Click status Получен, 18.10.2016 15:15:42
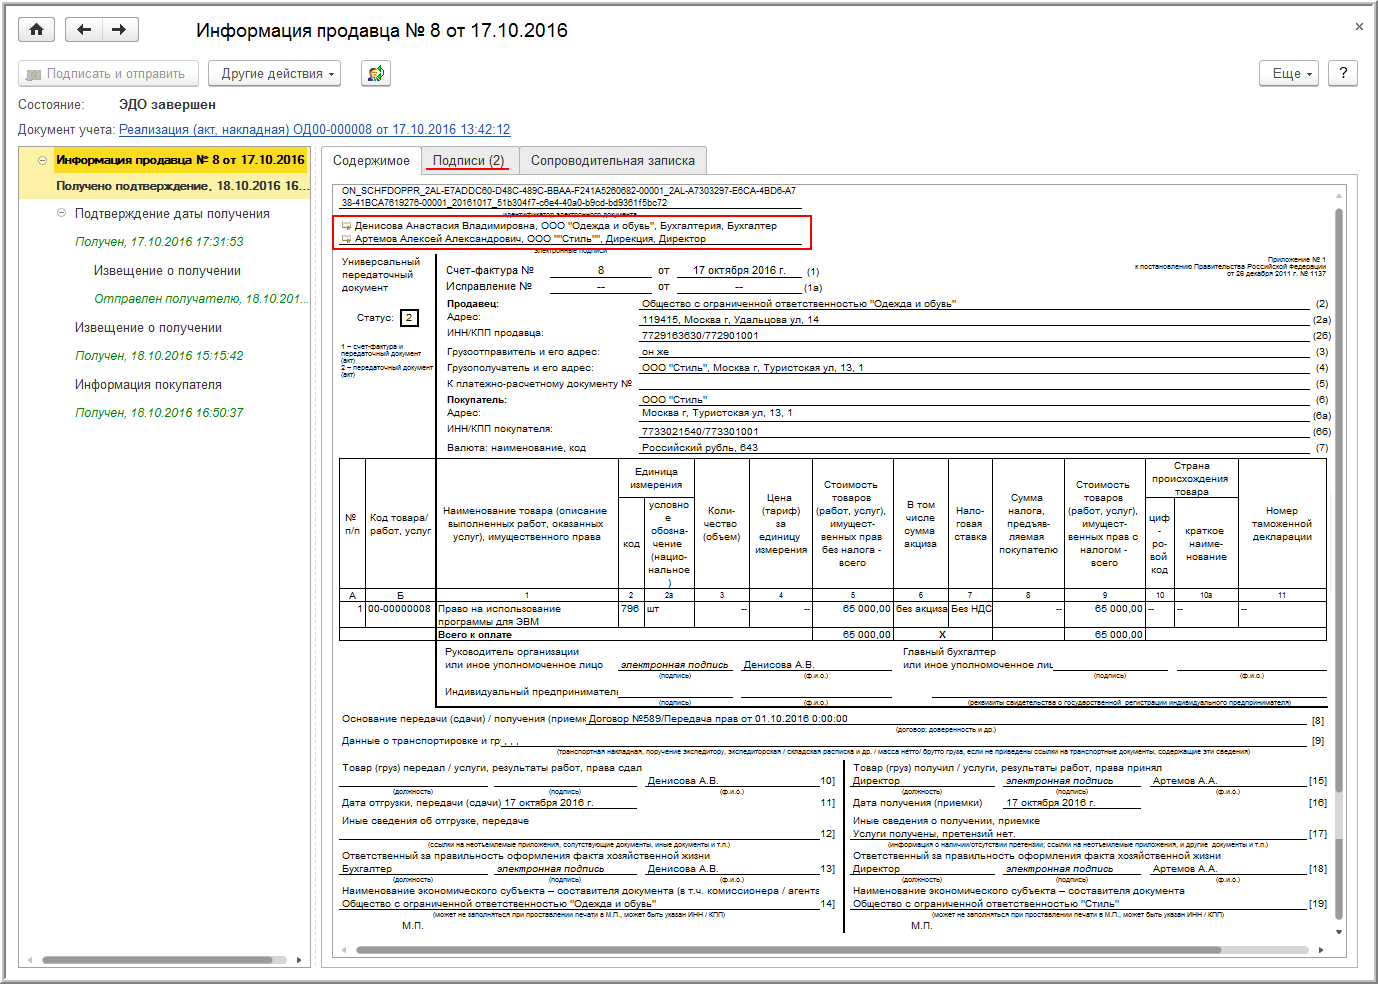This screenshot has height=984, width=1378. pos(159,356)
